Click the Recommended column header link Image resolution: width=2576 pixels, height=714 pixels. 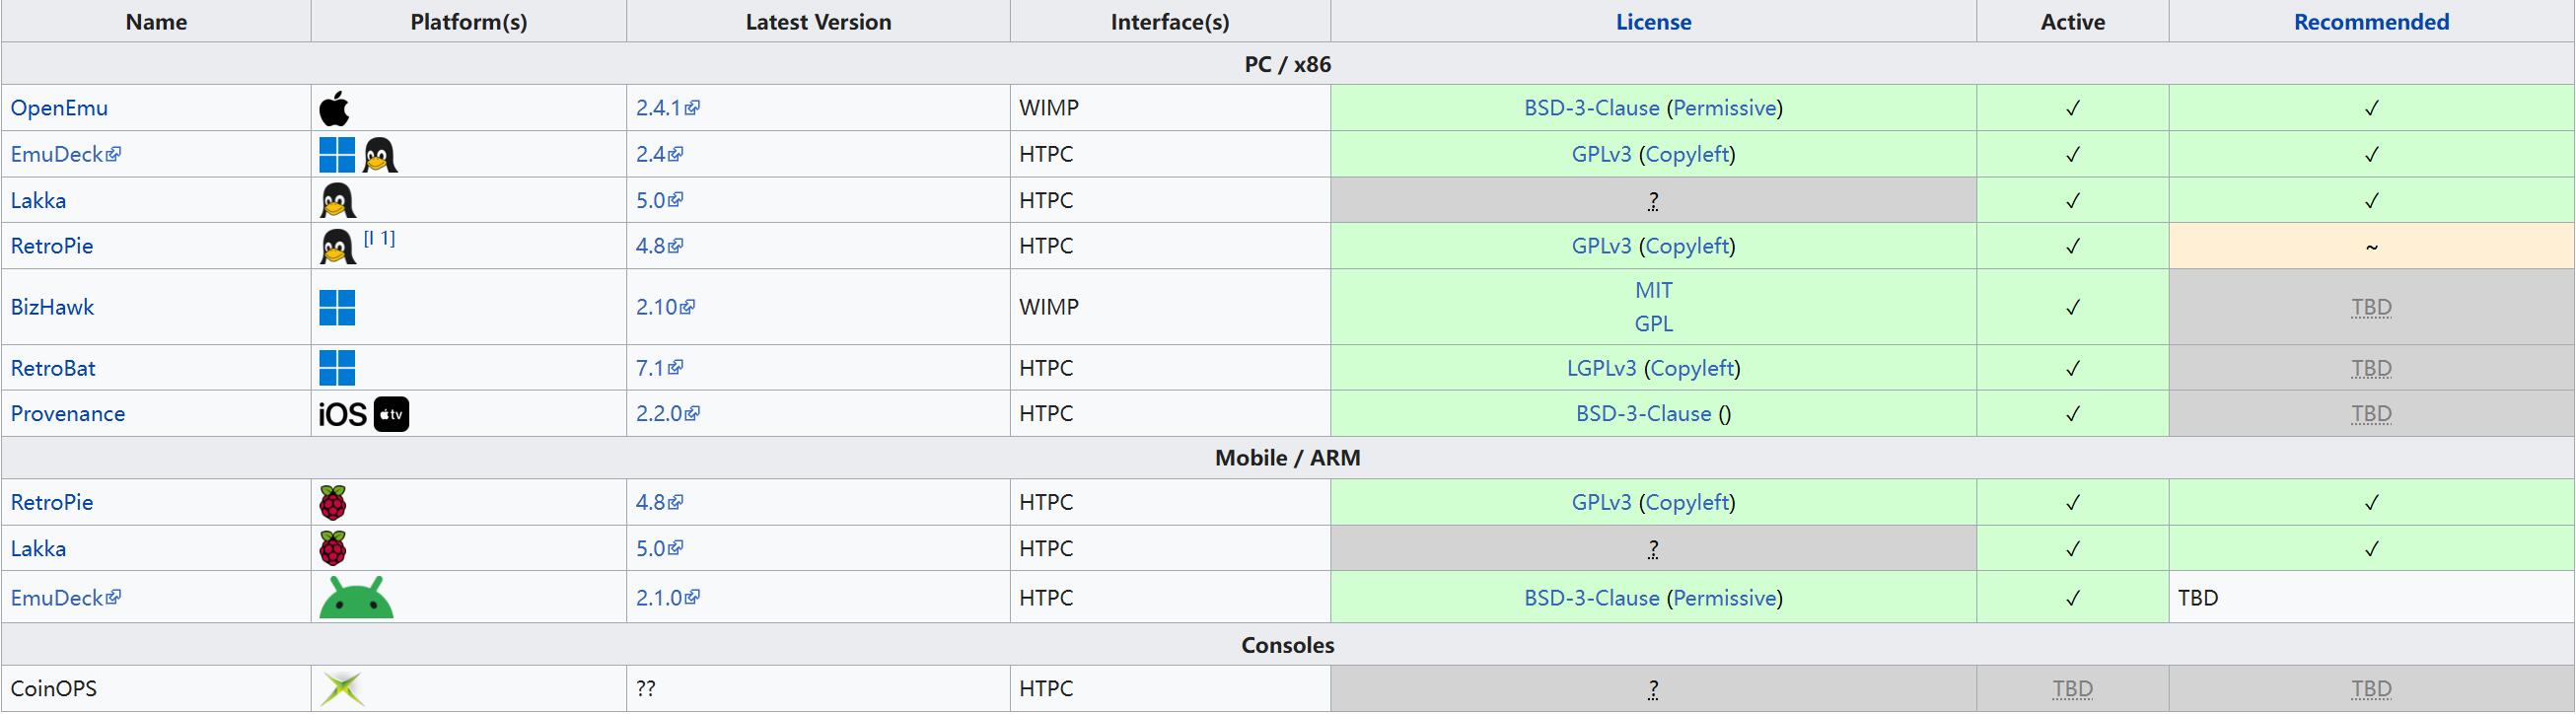[x=2371, y=22]
